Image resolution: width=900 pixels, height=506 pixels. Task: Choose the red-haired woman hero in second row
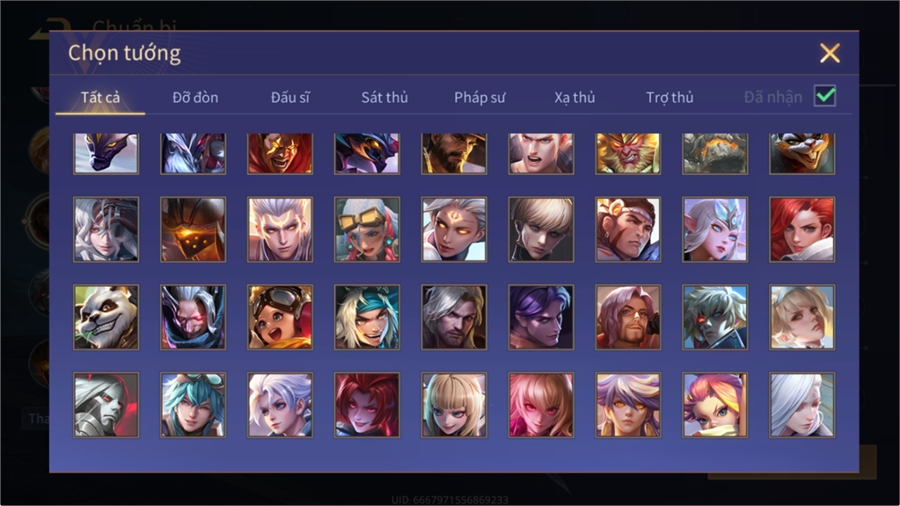[x=802, y=229]
